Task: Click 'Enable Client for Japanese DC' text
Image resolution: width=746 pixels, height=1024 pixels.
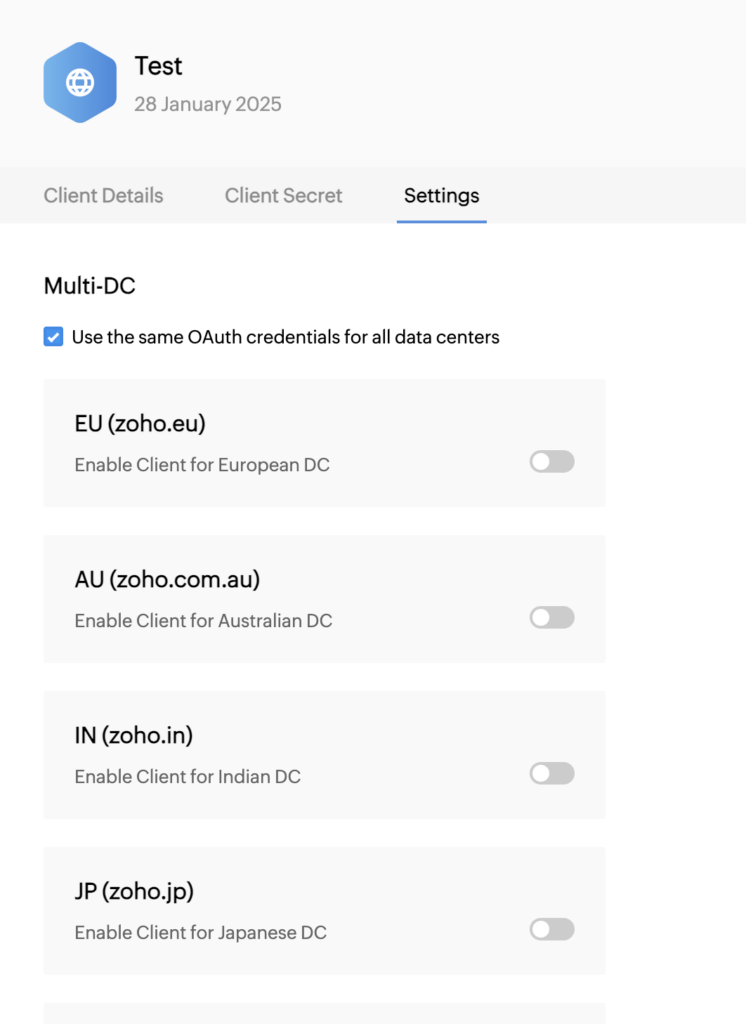Action: (x=201, y=933)
